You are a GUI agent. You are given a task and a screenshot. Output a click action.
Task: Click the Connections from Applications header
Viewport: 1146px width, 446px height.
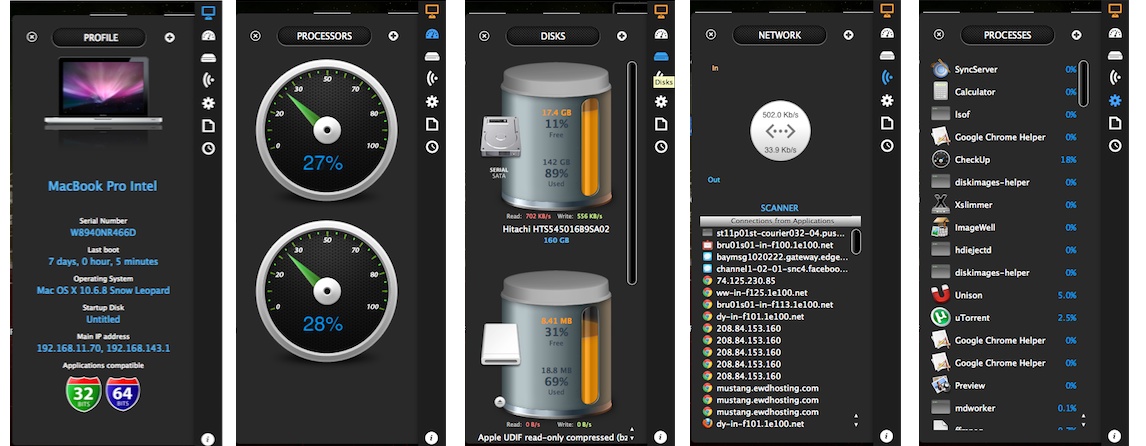coord(780,220)
